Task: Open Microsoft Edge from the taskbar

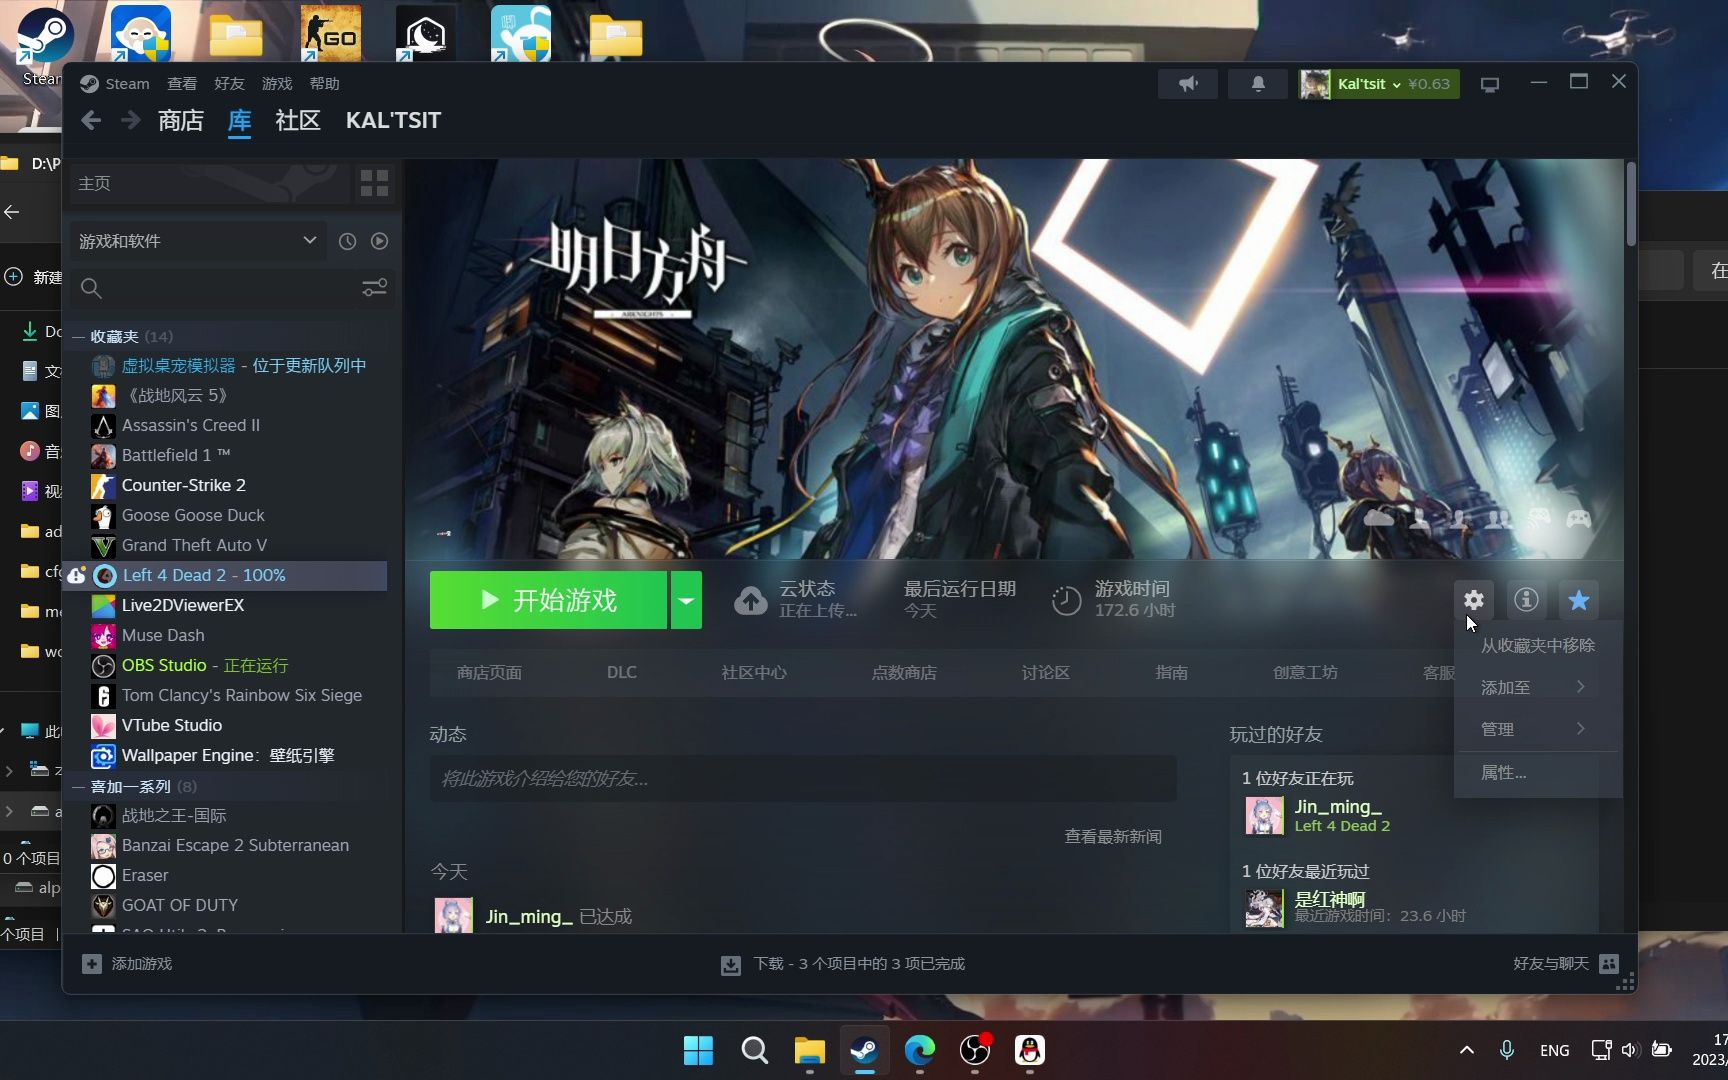Action: 920,1050
